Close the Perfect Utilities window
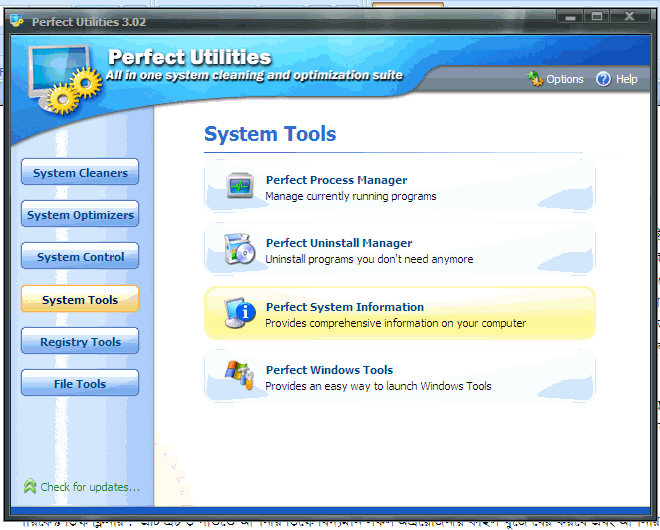The width and height of the screenshot is (660, 530). [x=629, y=16]
